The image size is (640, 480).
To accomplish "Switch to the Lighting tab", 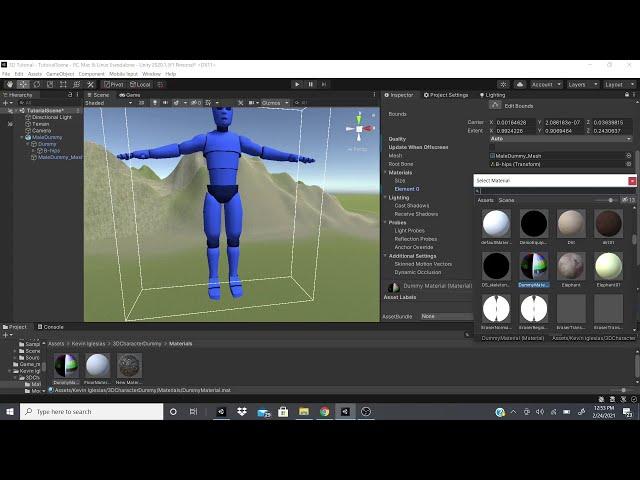I will point(492,95).
